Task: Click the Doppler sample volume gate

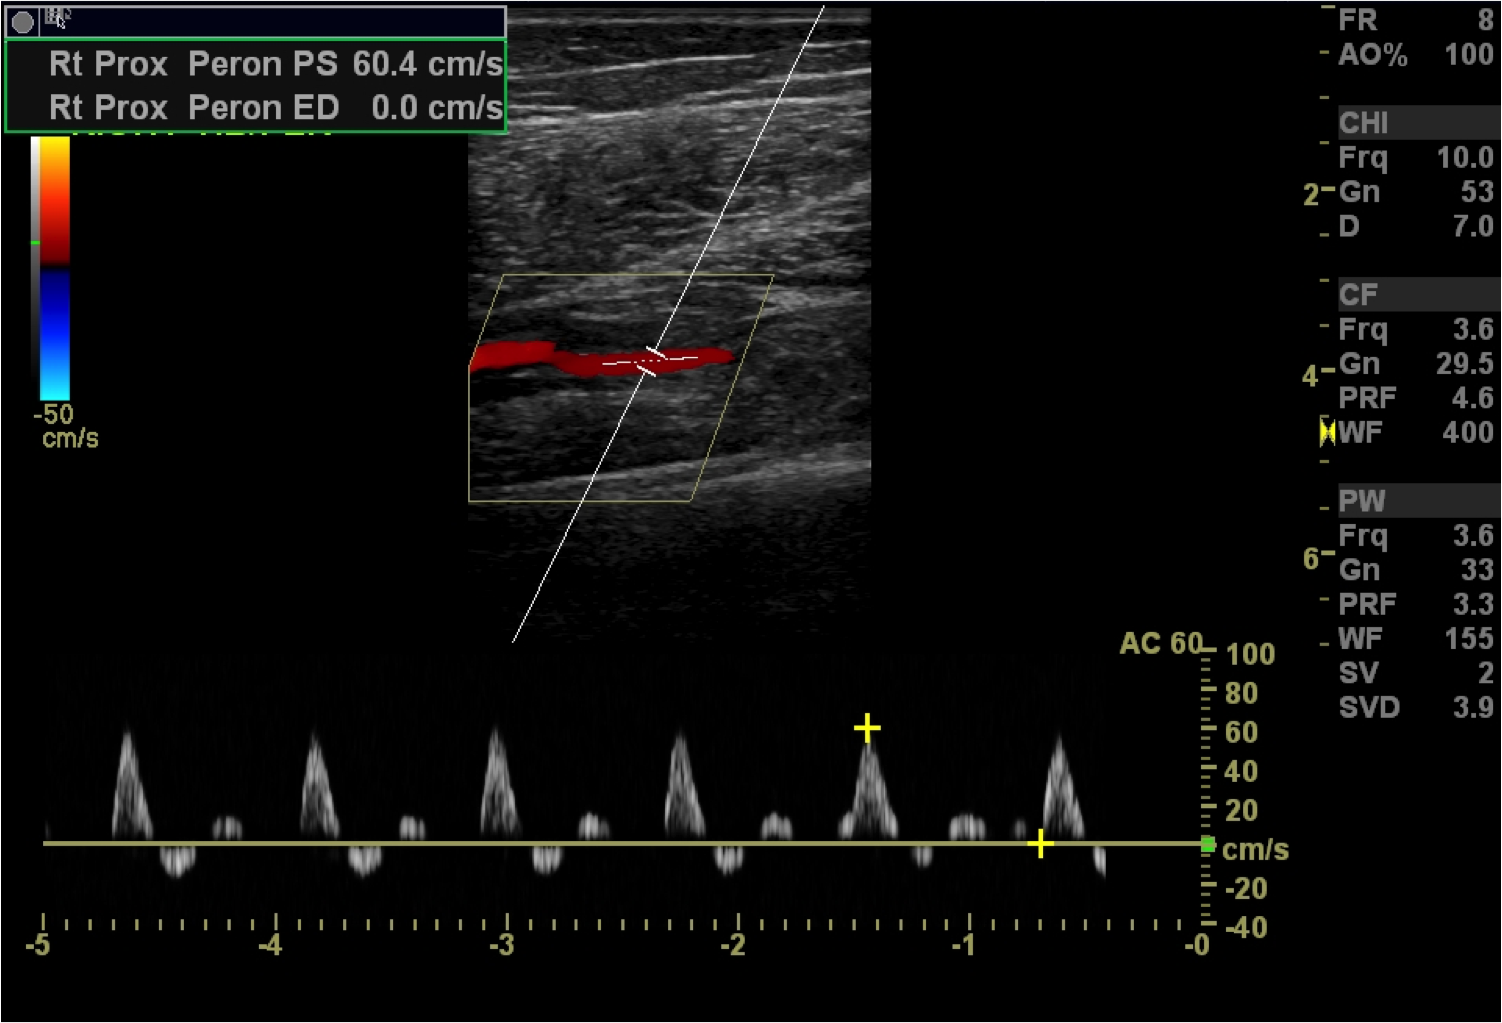Action: [651, 361]
